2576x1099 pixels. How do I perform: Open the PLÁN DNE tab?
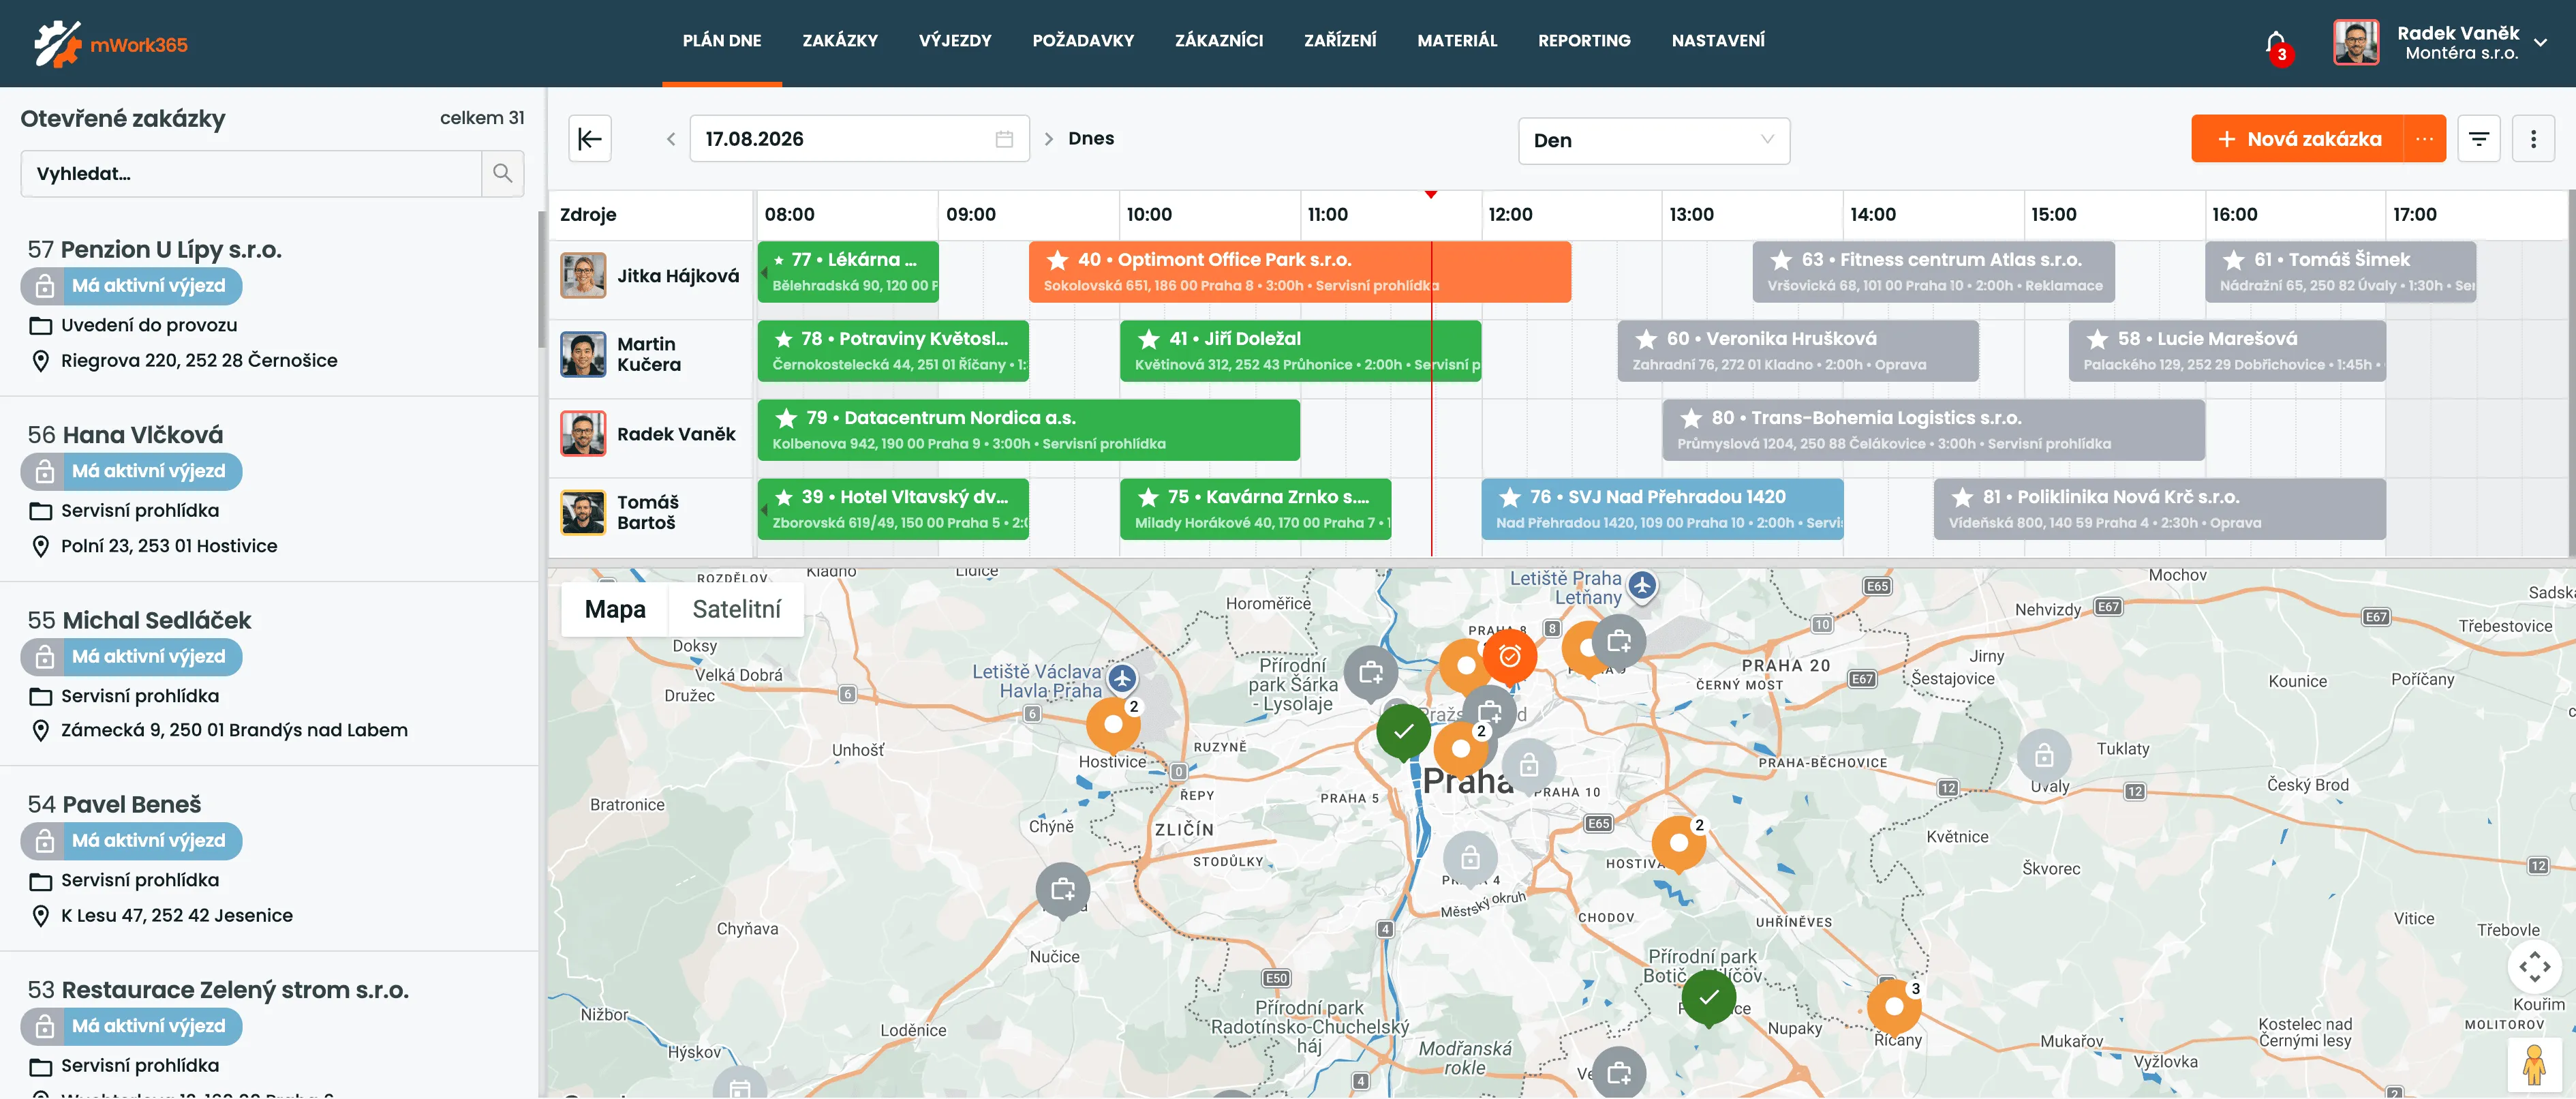[722, 41]
